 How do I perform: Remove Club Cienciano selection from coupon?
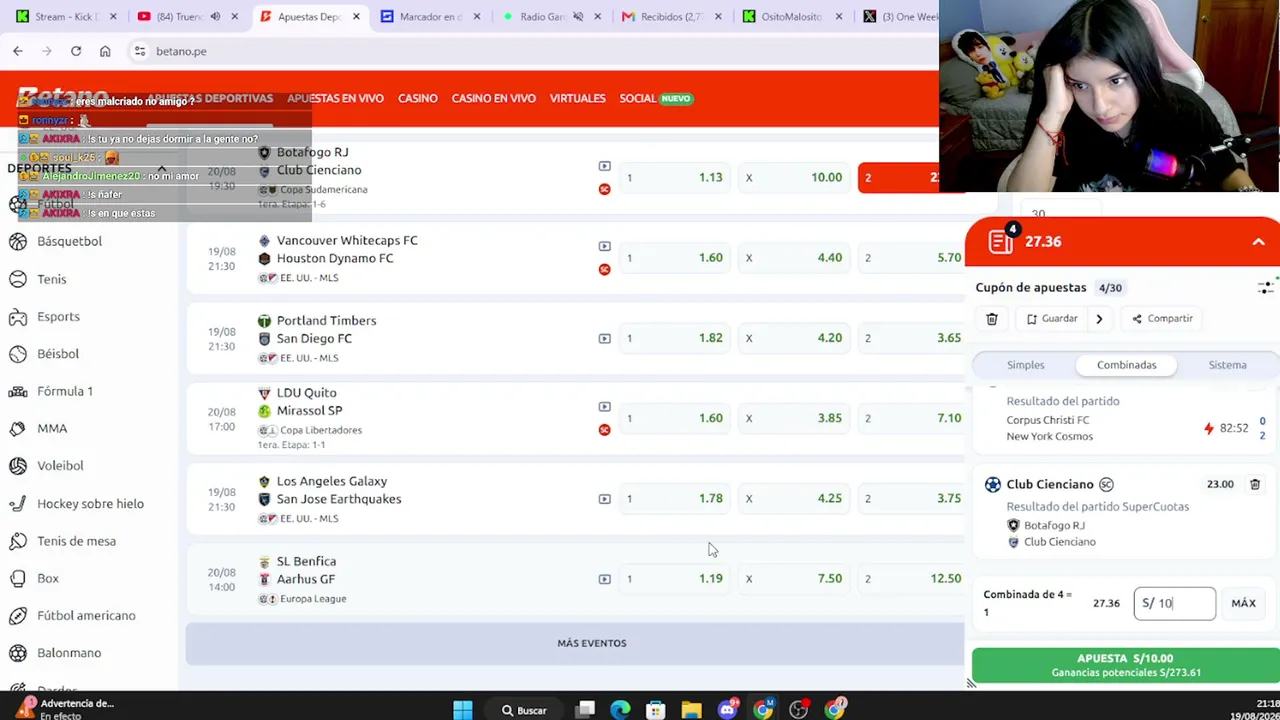(x=1255, y=484)
